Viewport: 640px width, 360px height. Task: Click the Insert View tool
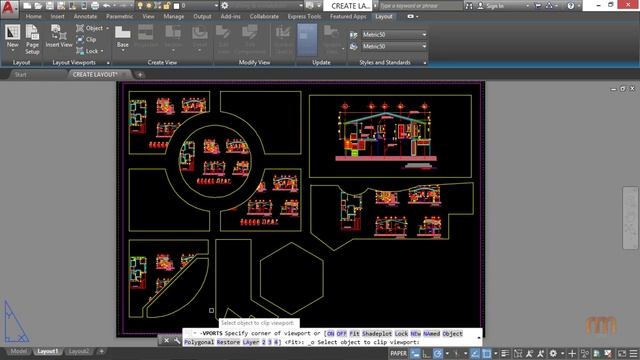59,36
